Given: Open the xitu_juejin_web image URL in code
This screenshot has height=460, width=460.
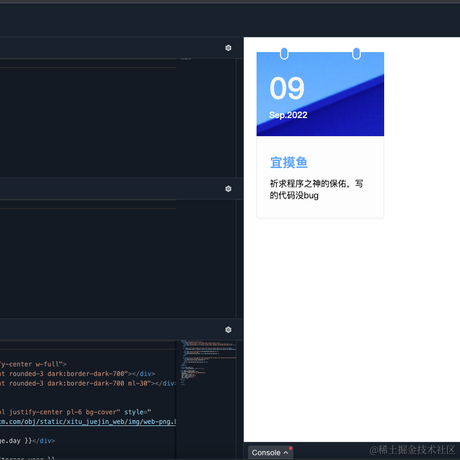Looking at the screenshot, I should pos(88,422).
